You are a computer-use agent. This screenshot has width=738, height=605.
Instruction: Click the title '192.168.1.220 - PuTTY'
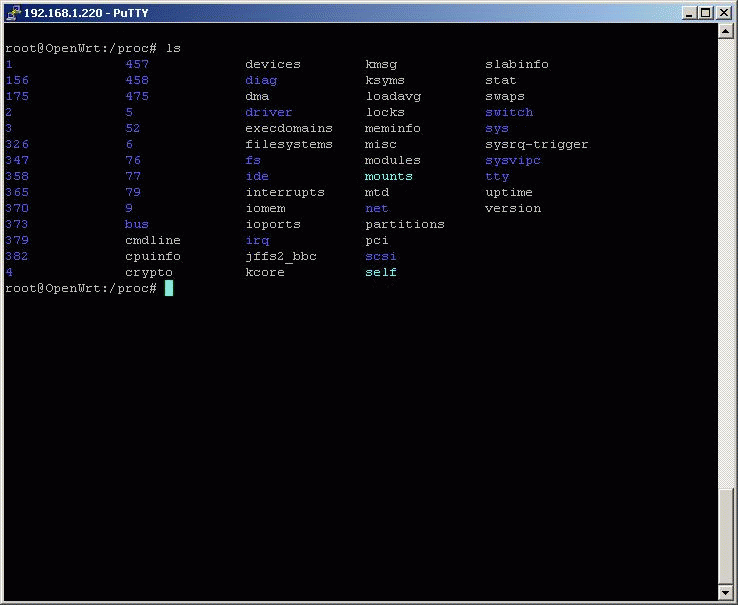coord(86,13)
